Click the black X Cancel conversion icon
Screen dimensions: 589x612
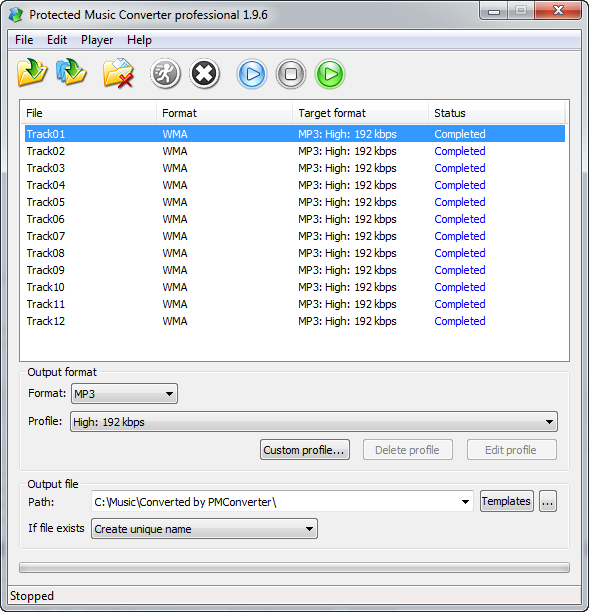[205, 73]
